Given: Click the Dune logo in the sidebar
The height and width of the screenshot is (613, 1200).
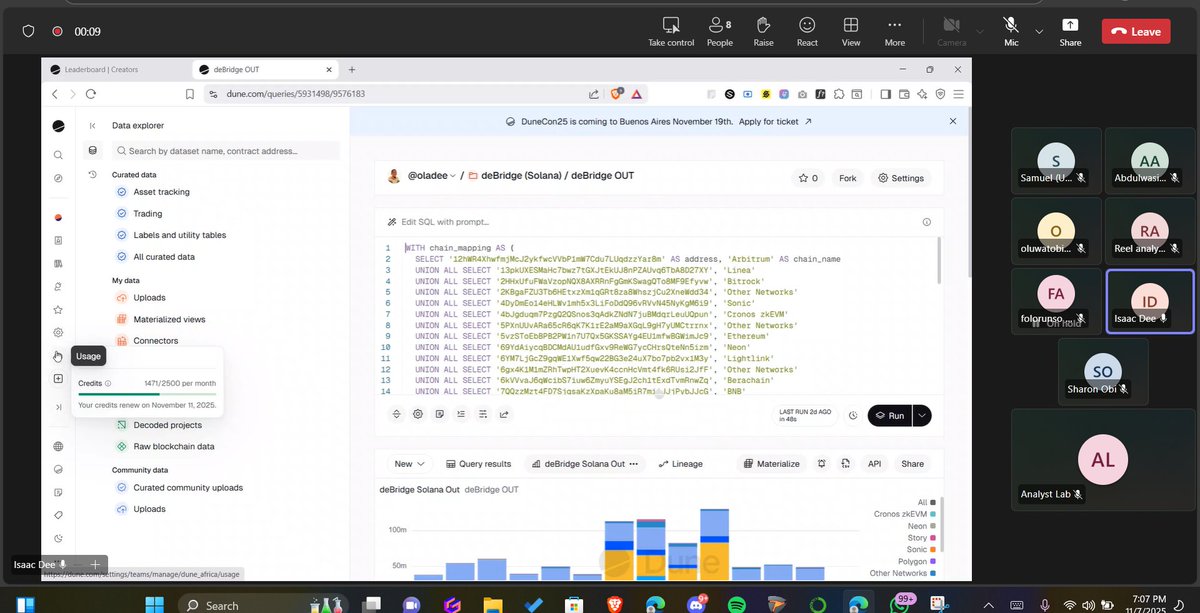Looking at the screenshot, I should (58, 125).
